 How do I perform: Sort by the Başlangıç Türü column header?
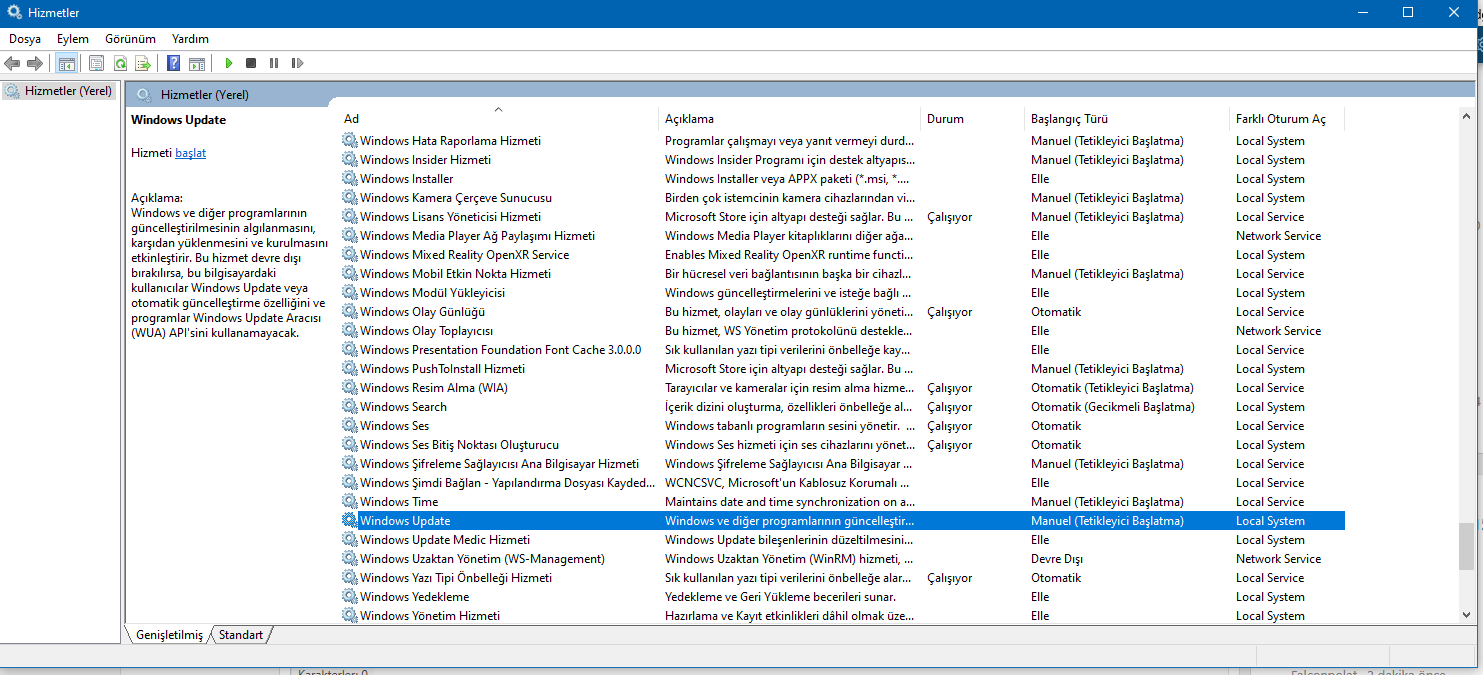(x=1127, y=118)
